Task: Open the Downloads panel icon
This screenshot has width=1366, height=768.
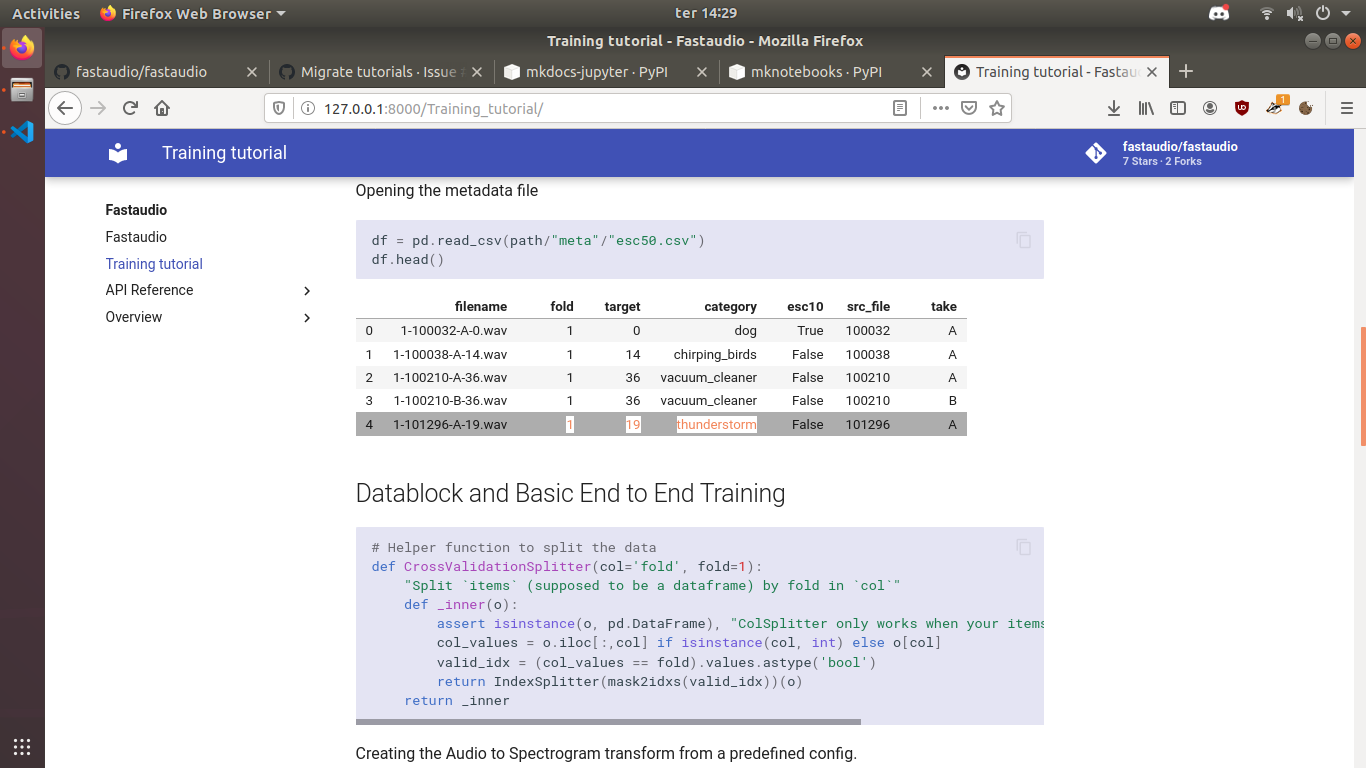Action: click(1113, 108)
